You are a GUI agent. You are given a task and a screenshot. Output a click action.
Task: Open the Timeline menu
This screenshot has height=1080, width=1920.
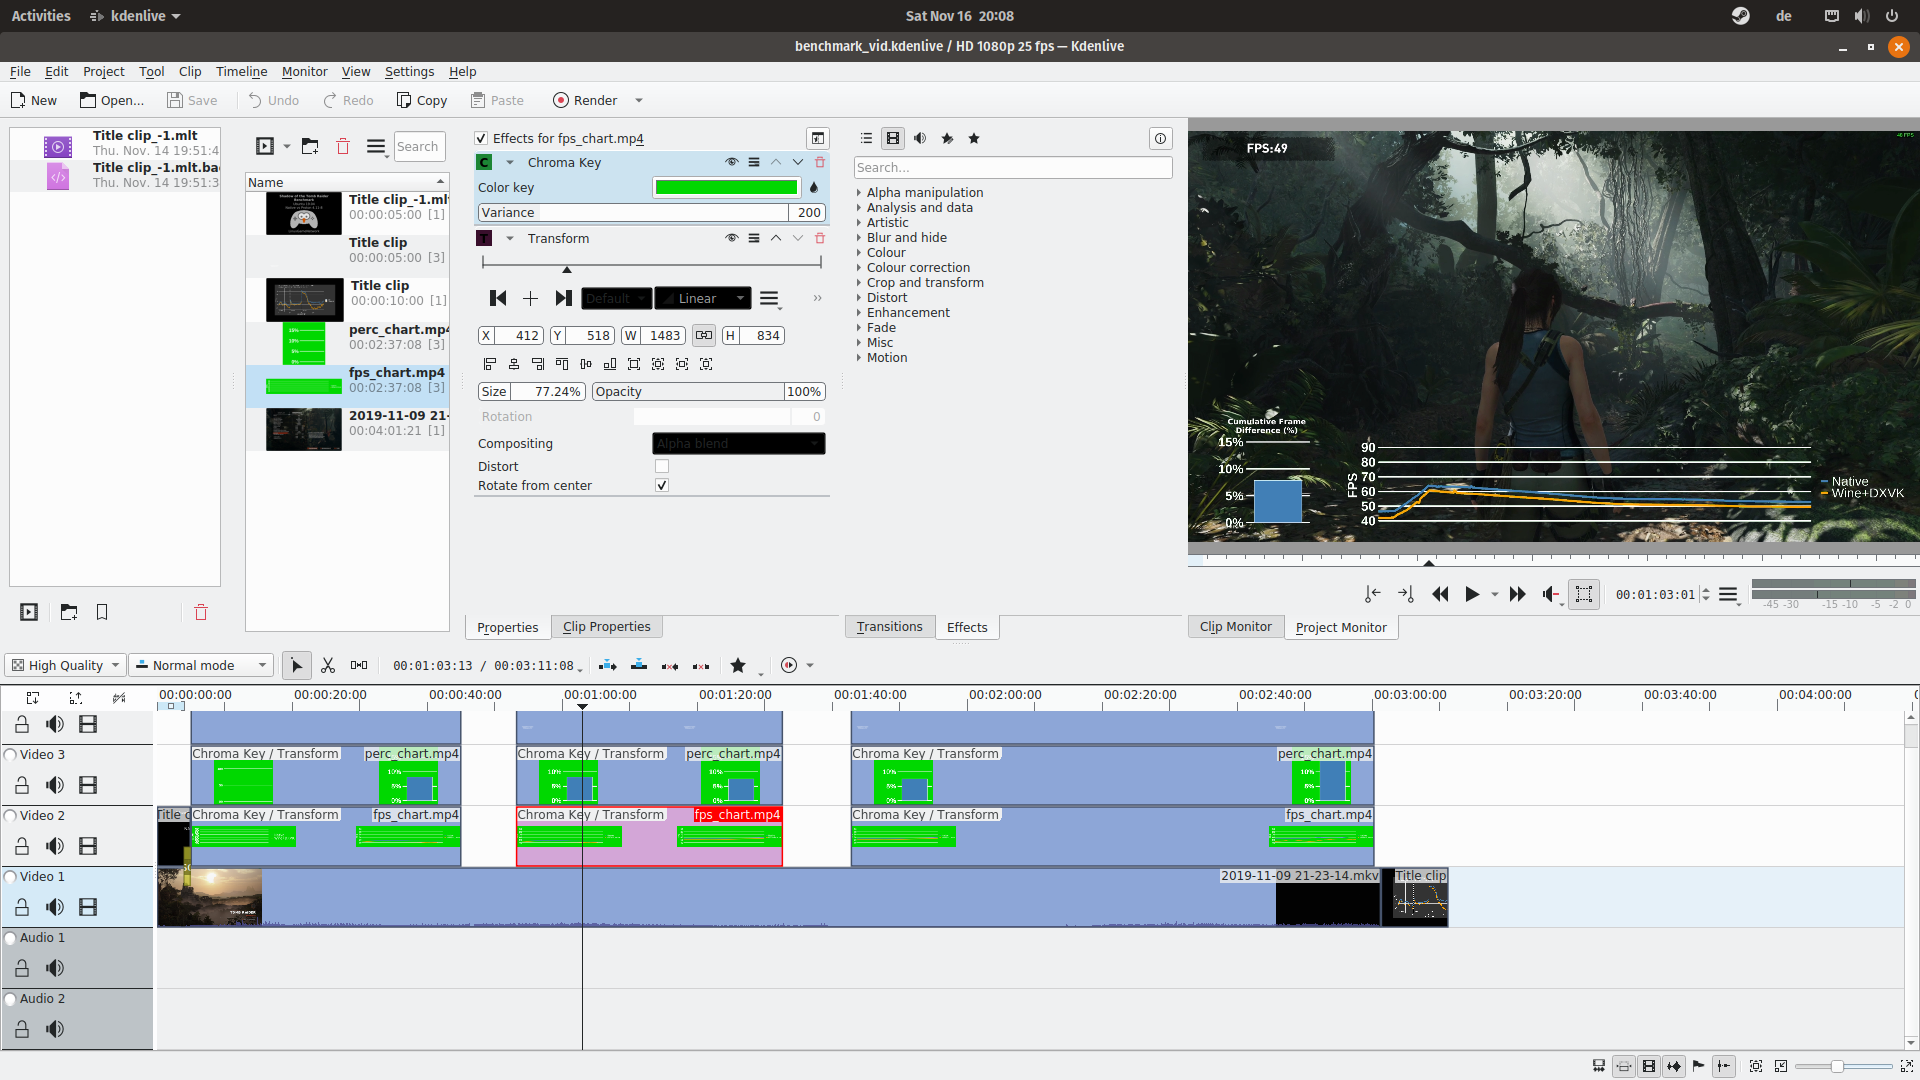pyautogui.click(x=241, y=71)
